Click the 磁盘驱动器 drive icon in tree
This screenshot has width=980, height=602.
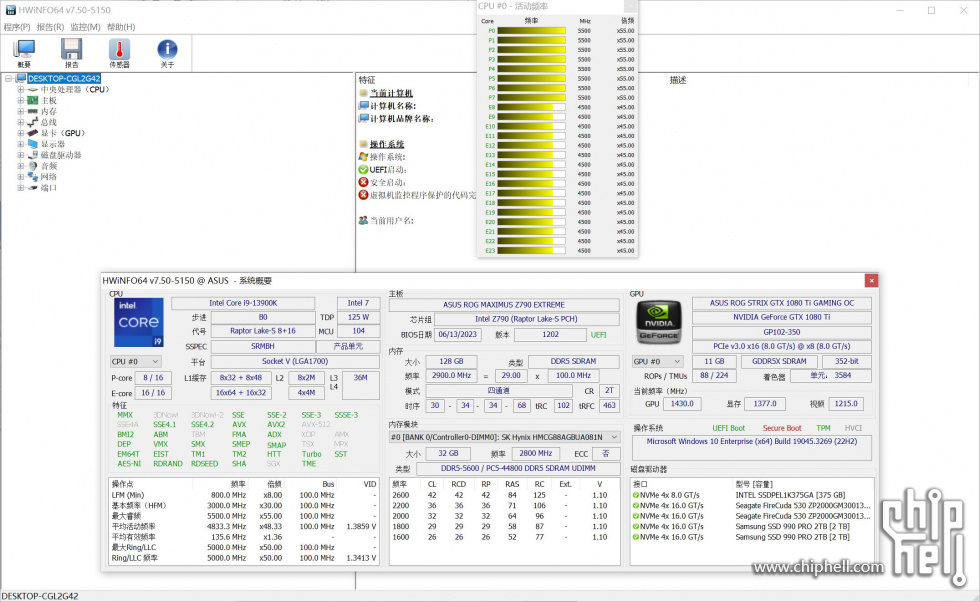tap(32, 155)
